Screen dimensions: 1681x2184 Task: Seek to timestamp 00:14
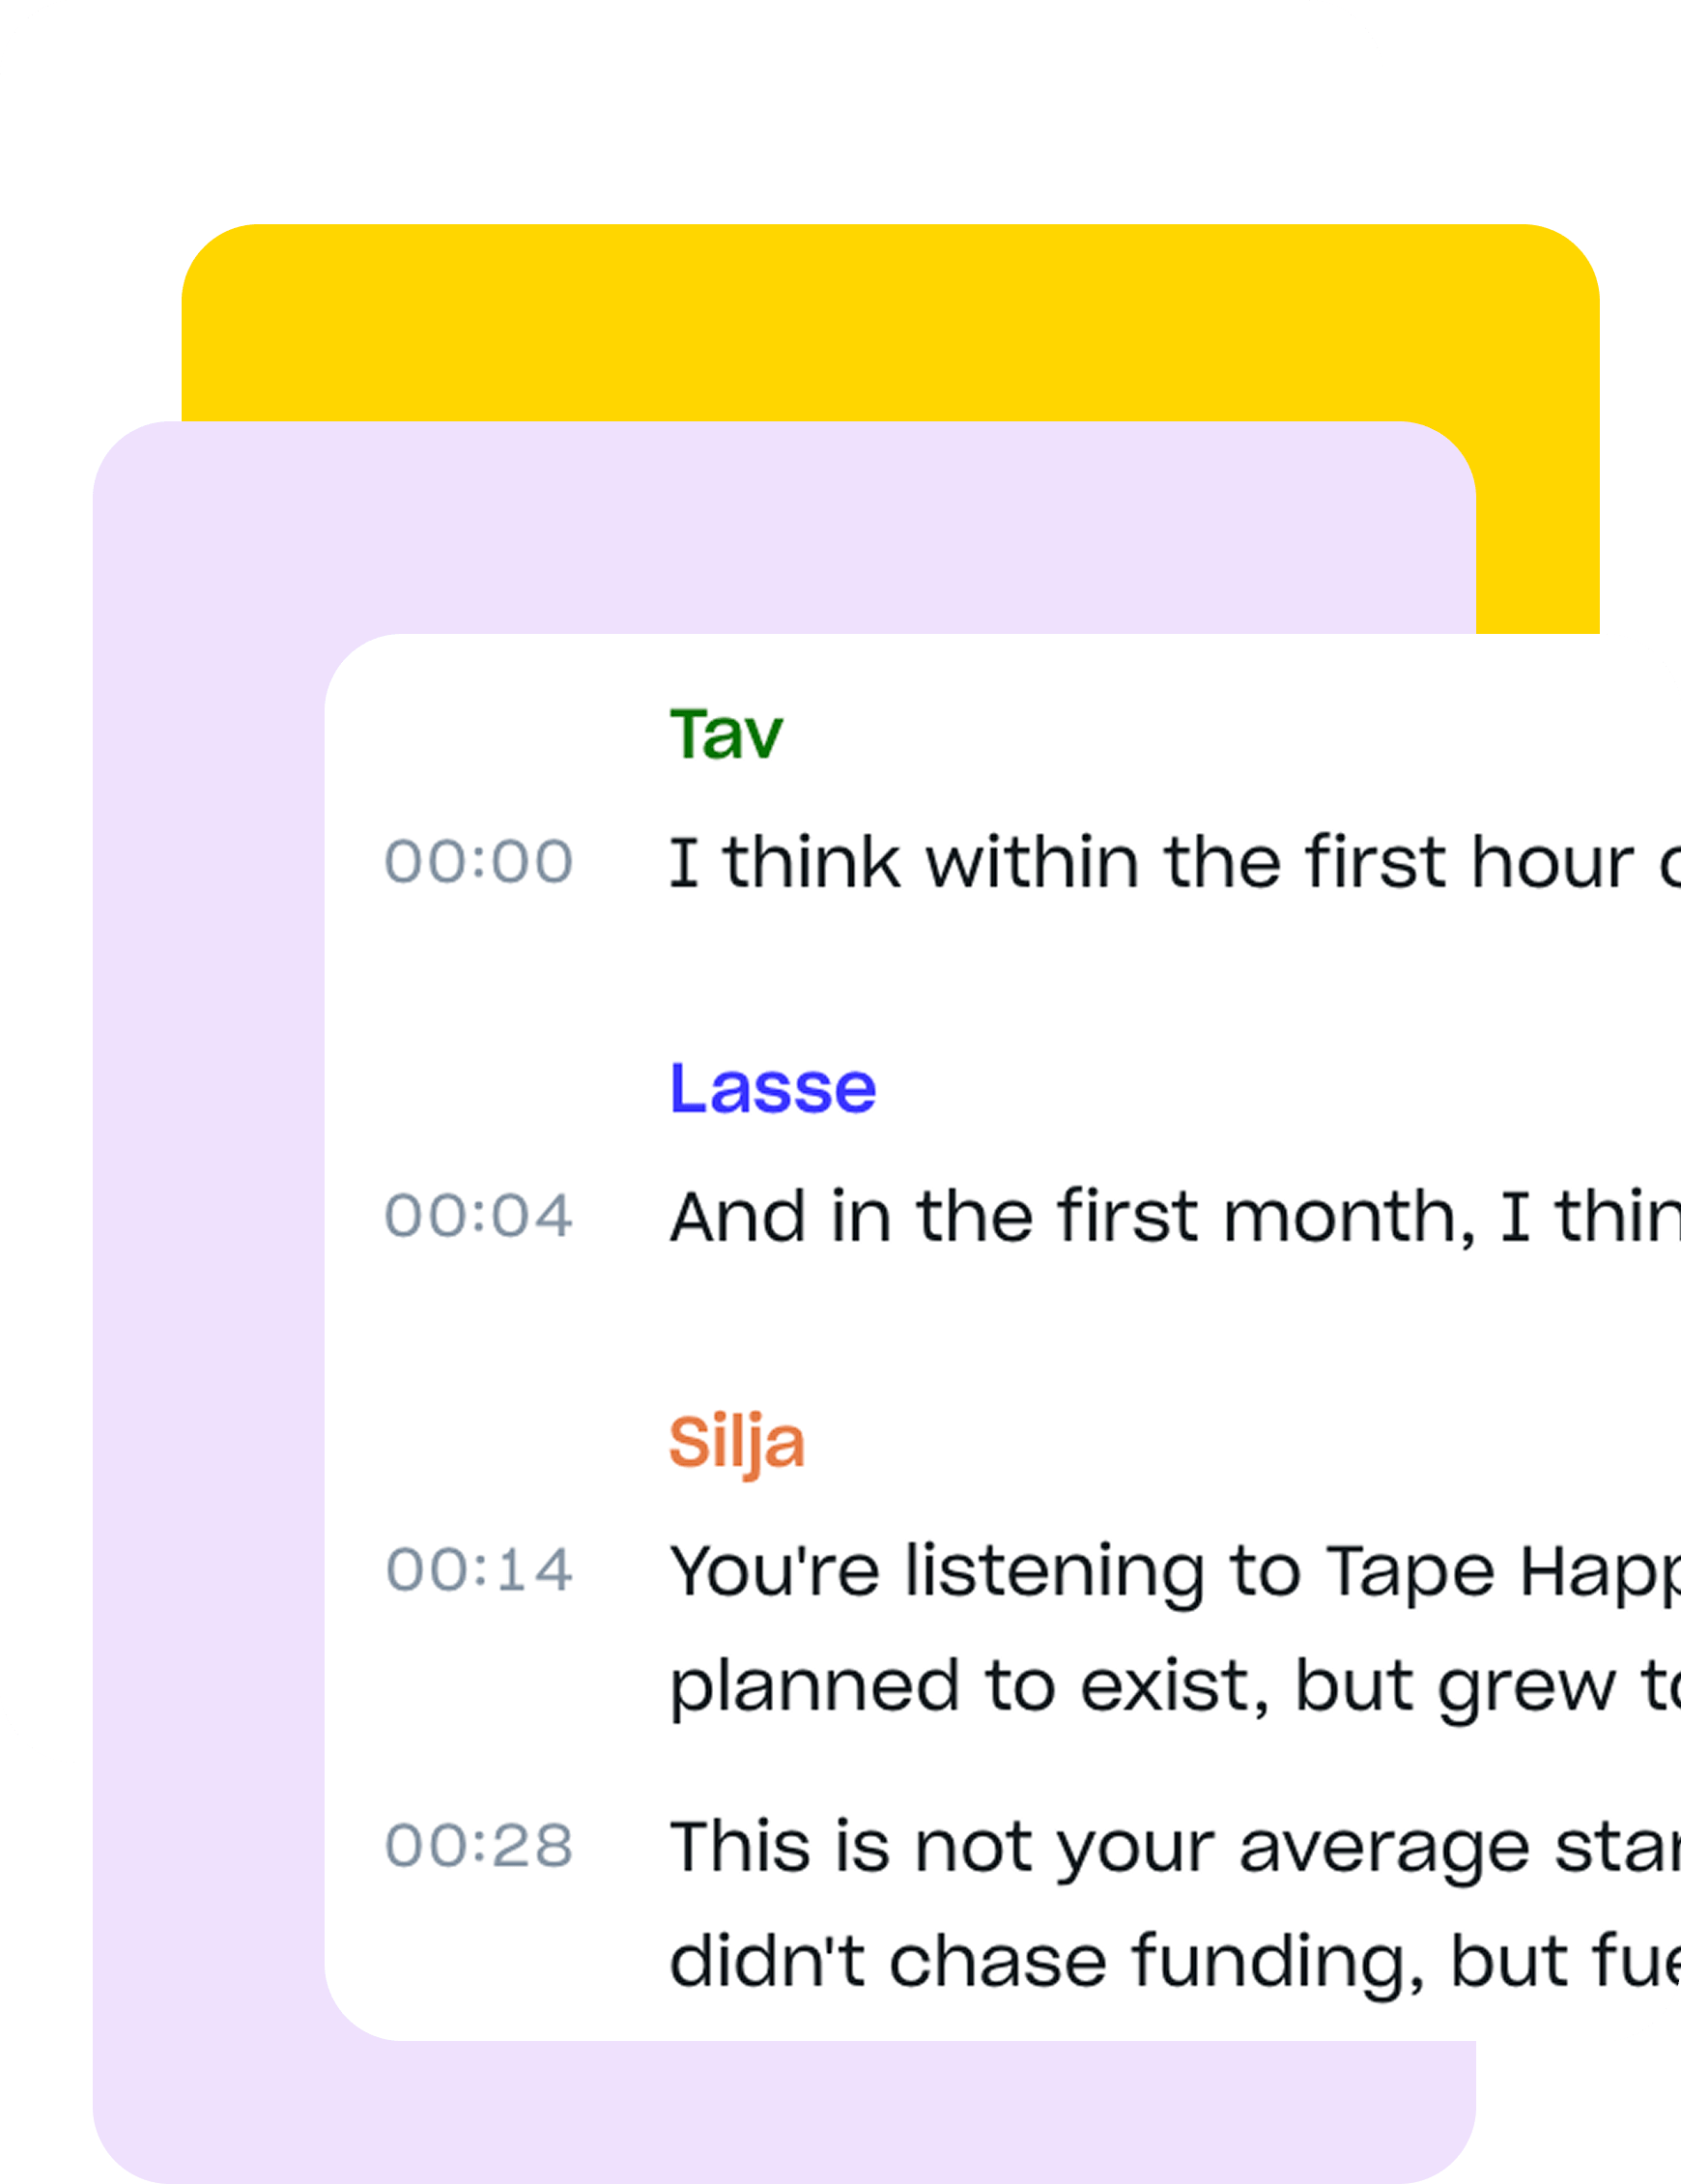click(479, 1570)
